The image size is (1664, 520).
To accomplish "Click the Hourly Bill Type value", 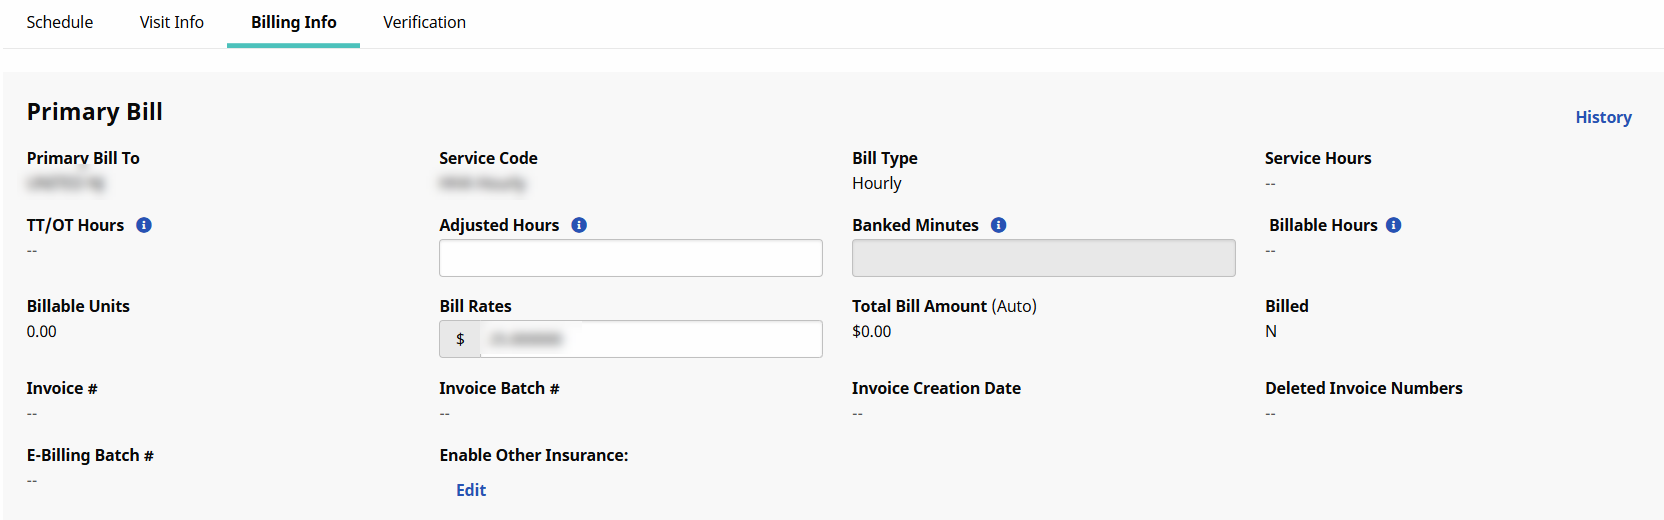I will point(876,183).
